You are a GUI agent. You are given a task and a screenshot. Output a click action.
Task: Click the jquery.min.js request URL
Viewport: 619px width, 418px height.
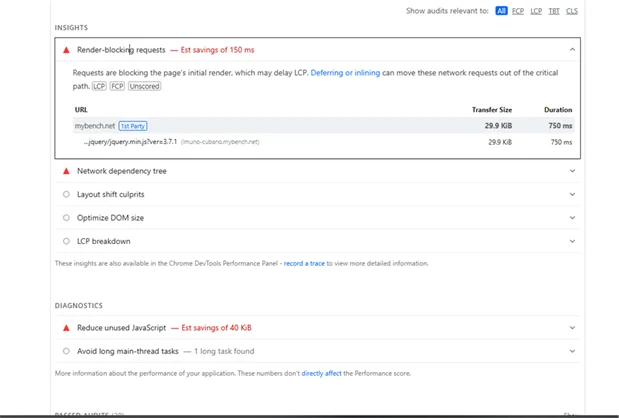130,142
